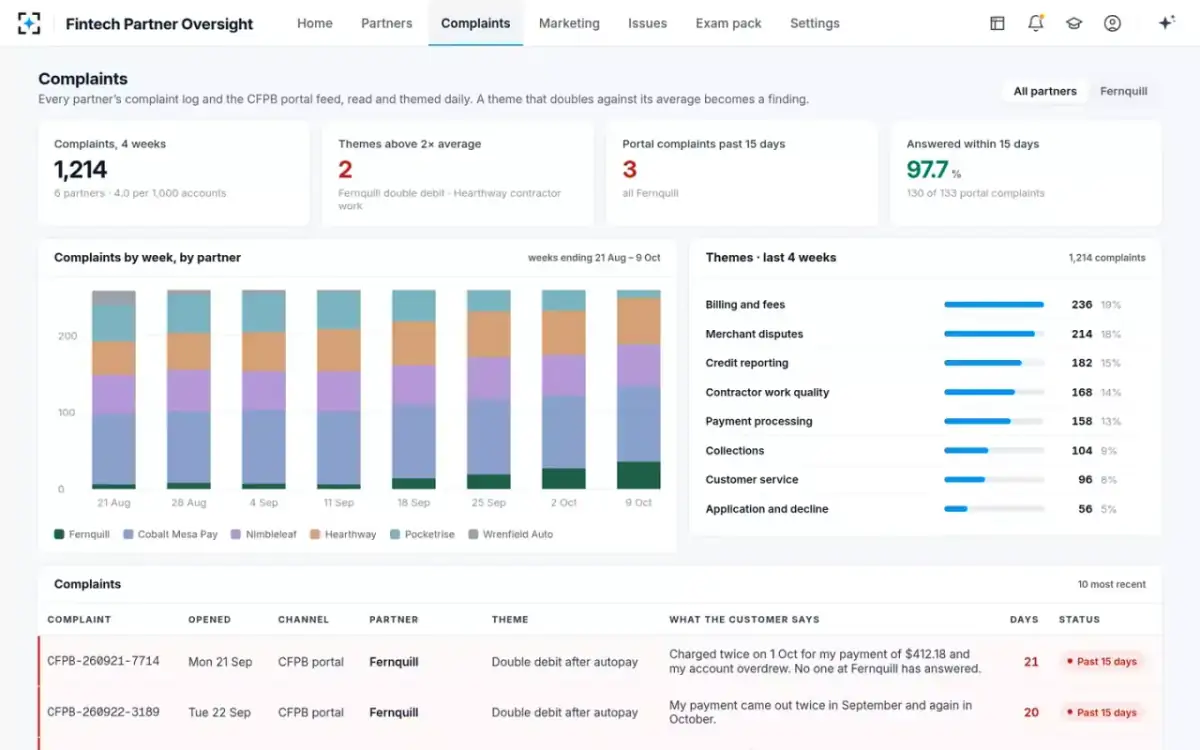The width and height of the screenshot is (1200, 750).
Task: Switch to the Partners tab
Action: (x=387, y=23)
